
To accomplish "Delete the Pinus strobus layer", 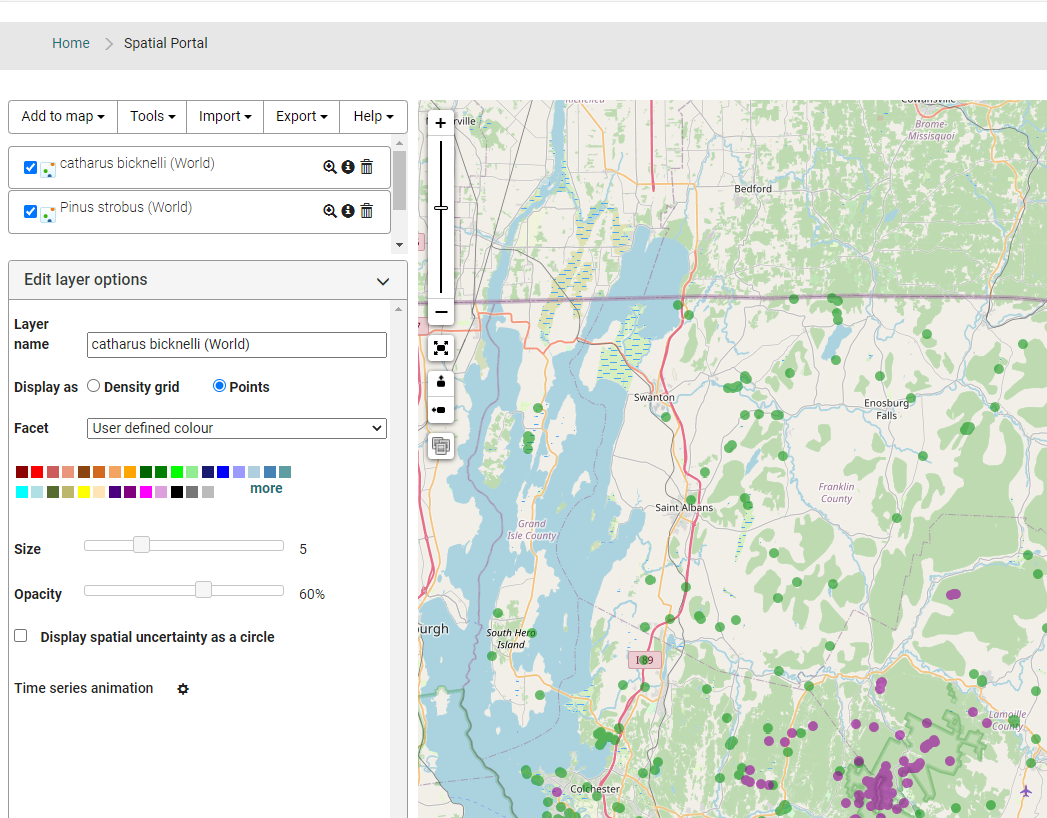I will (367, 211).
